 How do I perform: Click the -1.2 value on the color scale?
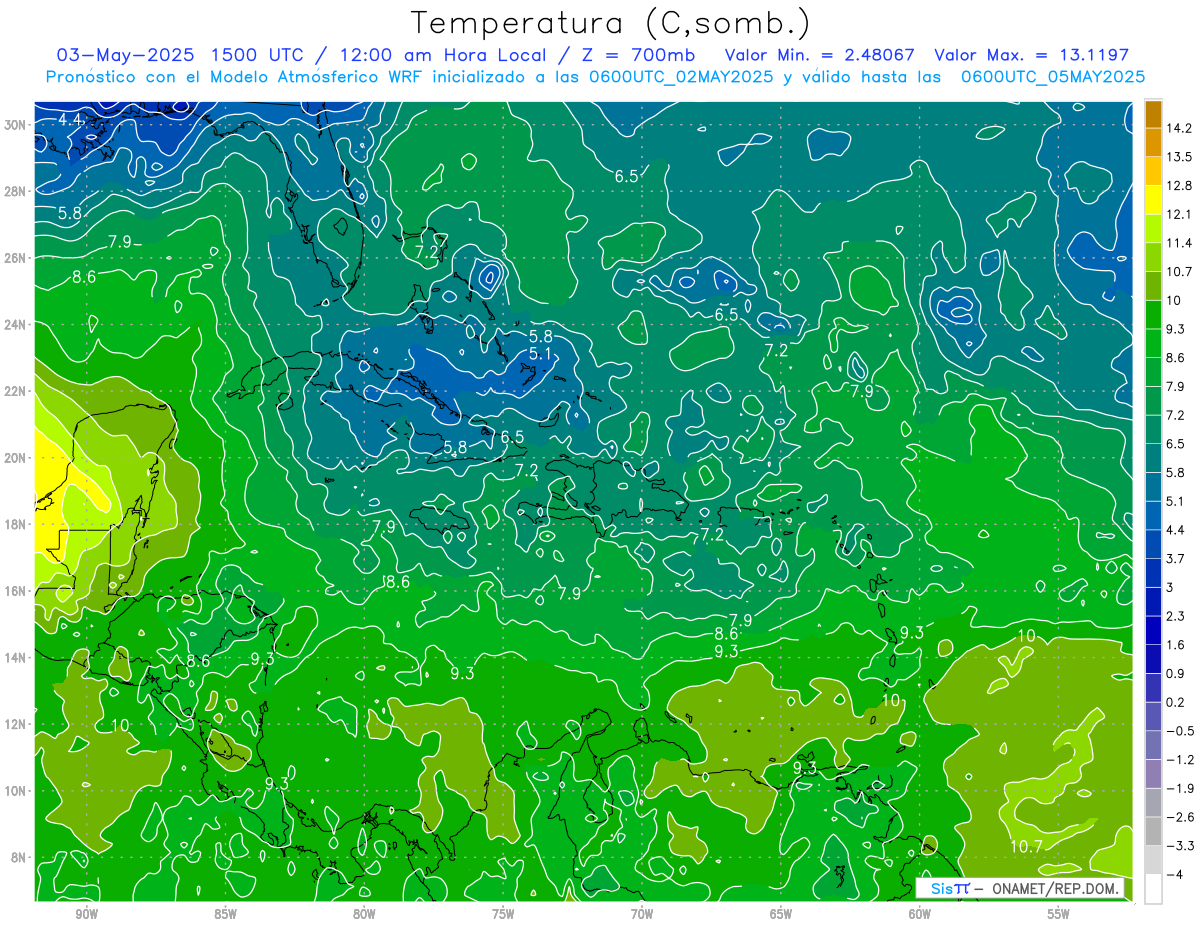click(x=1180, y=760)
